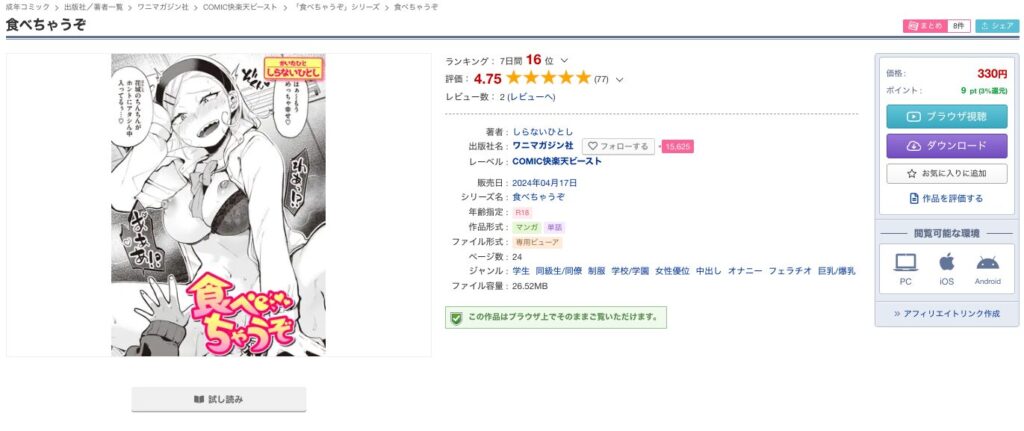Click the まとめ icon button

pos(925,26)
